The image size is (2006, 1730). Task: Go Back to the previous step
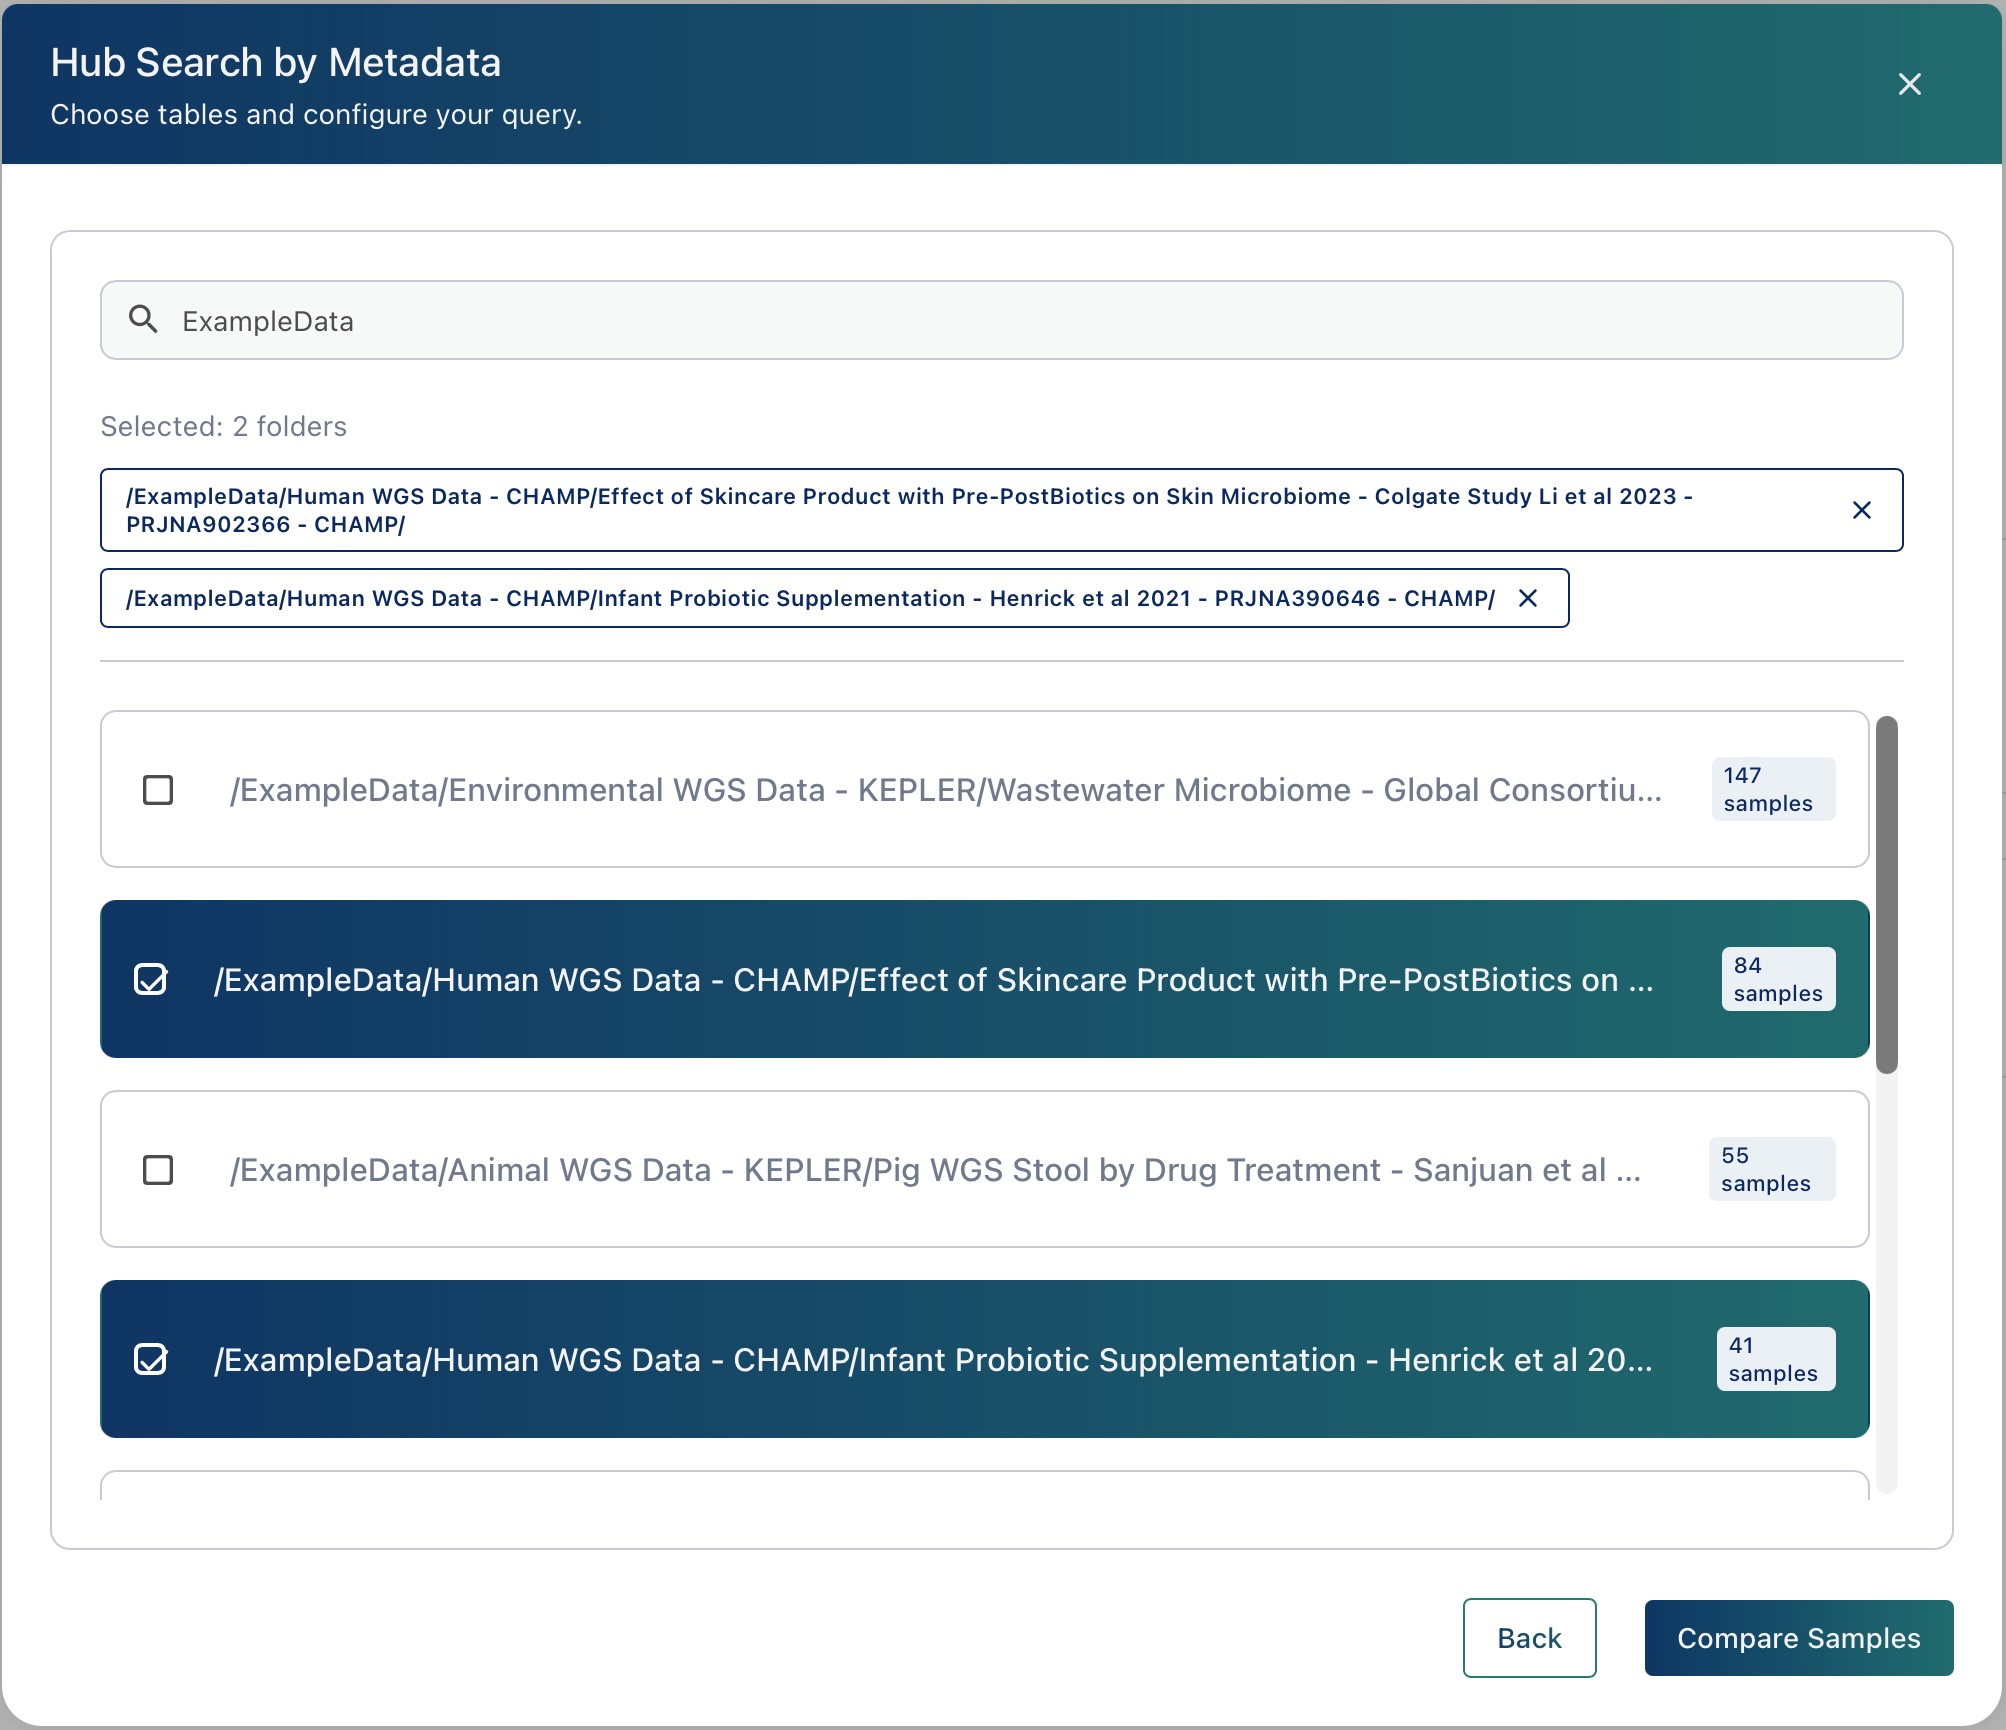click(x=1529, y=1638)
